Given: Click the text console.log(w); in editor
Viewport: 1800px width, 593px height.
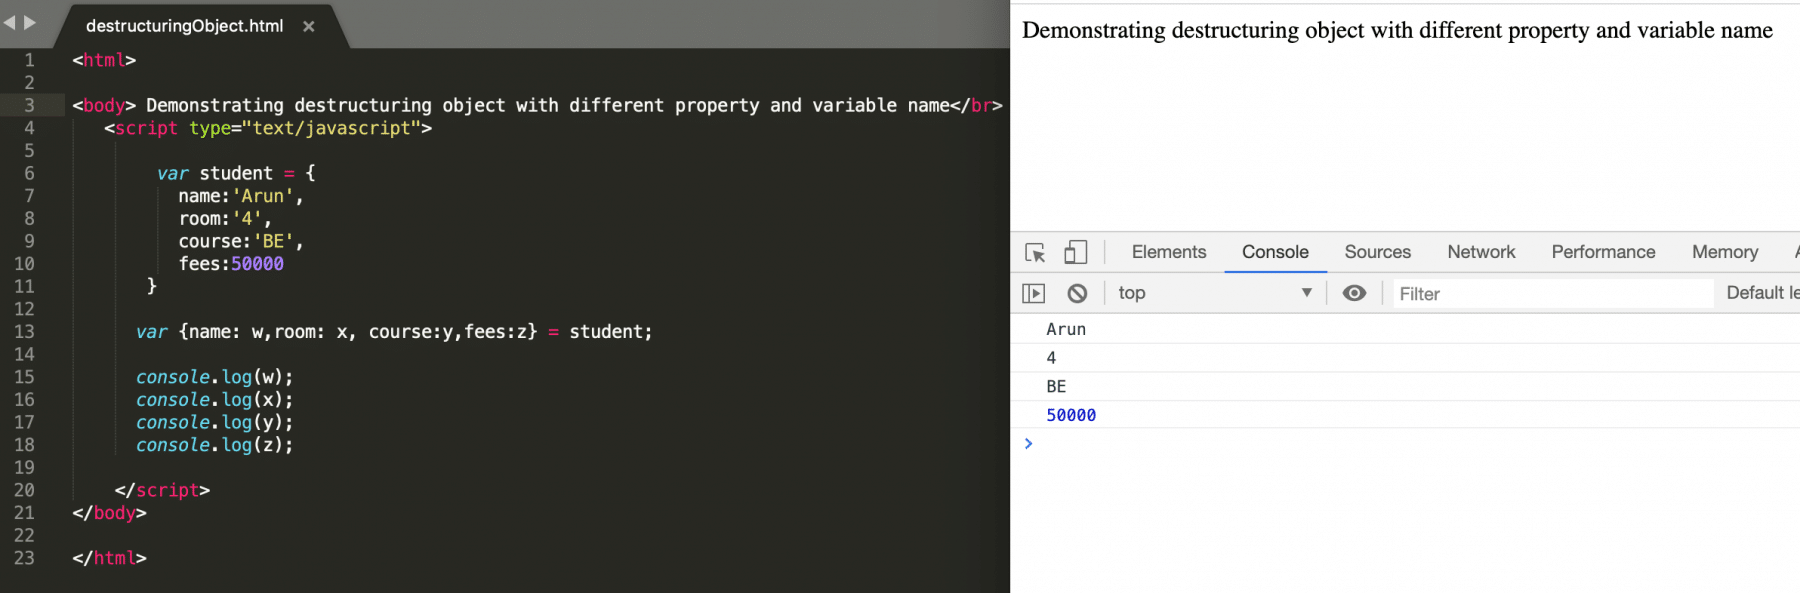Looking at the screenshot, I should coord(214,377).
